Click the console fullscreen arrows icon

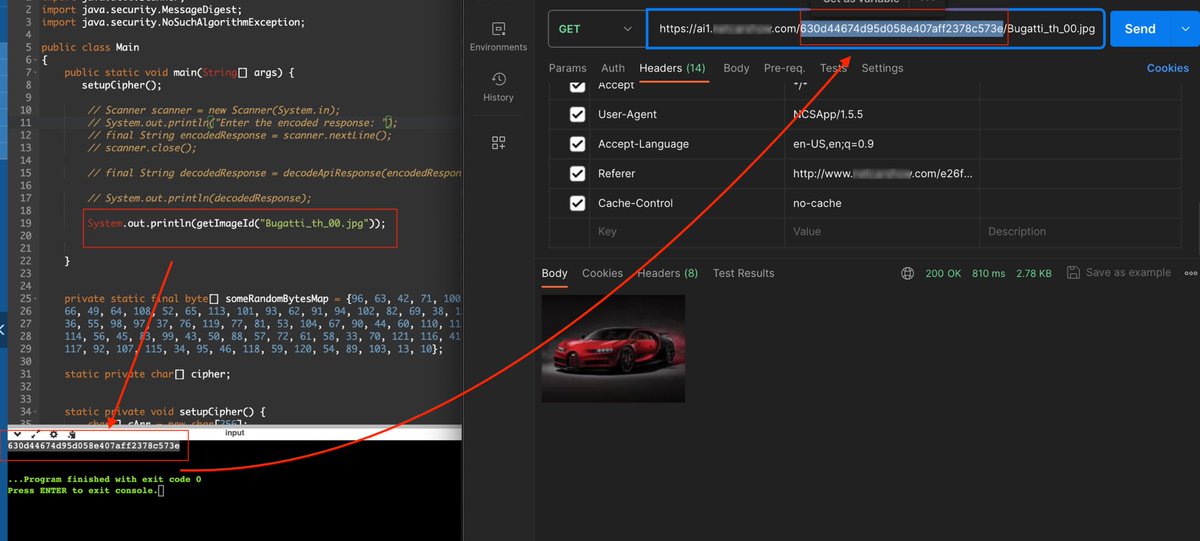pos(35,434)
